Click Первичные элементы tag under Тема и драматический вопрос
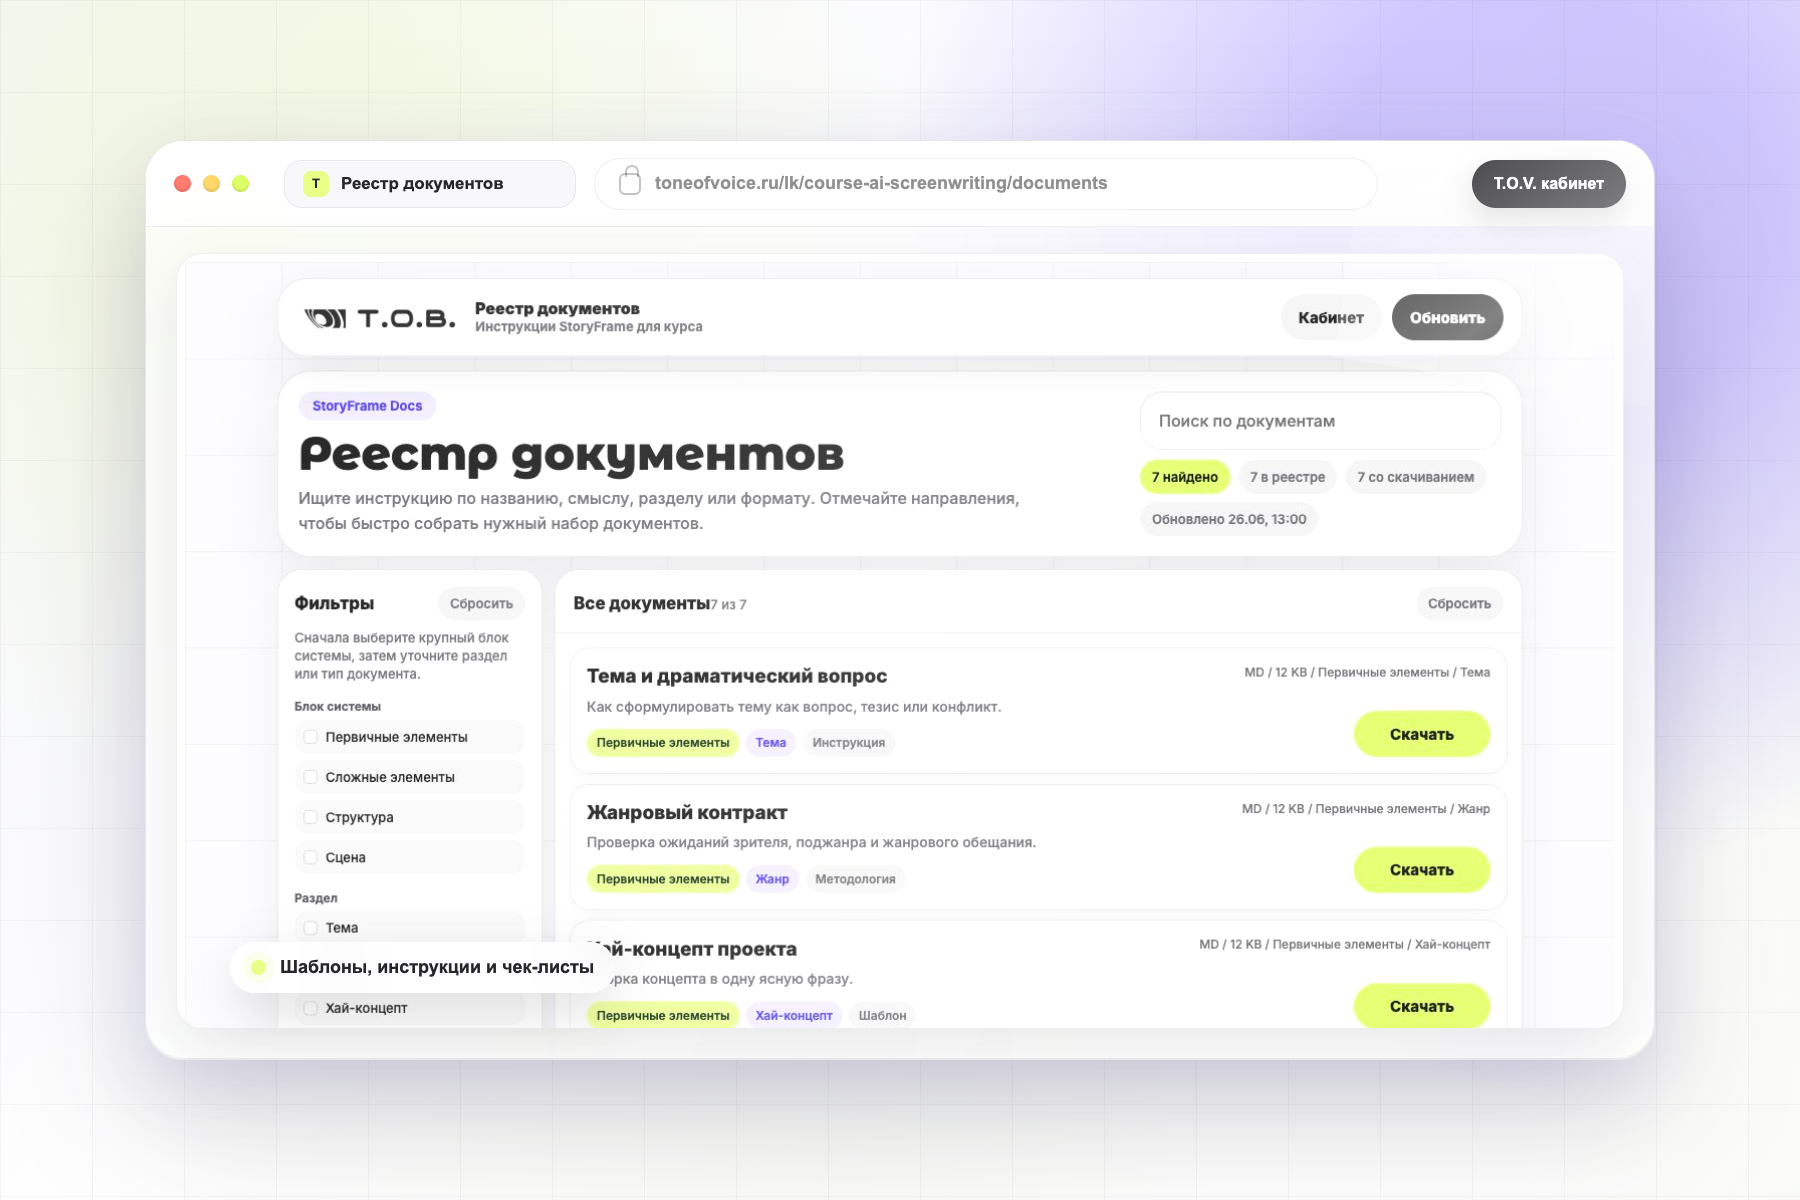1800x1200 pixels. (663, 743)
